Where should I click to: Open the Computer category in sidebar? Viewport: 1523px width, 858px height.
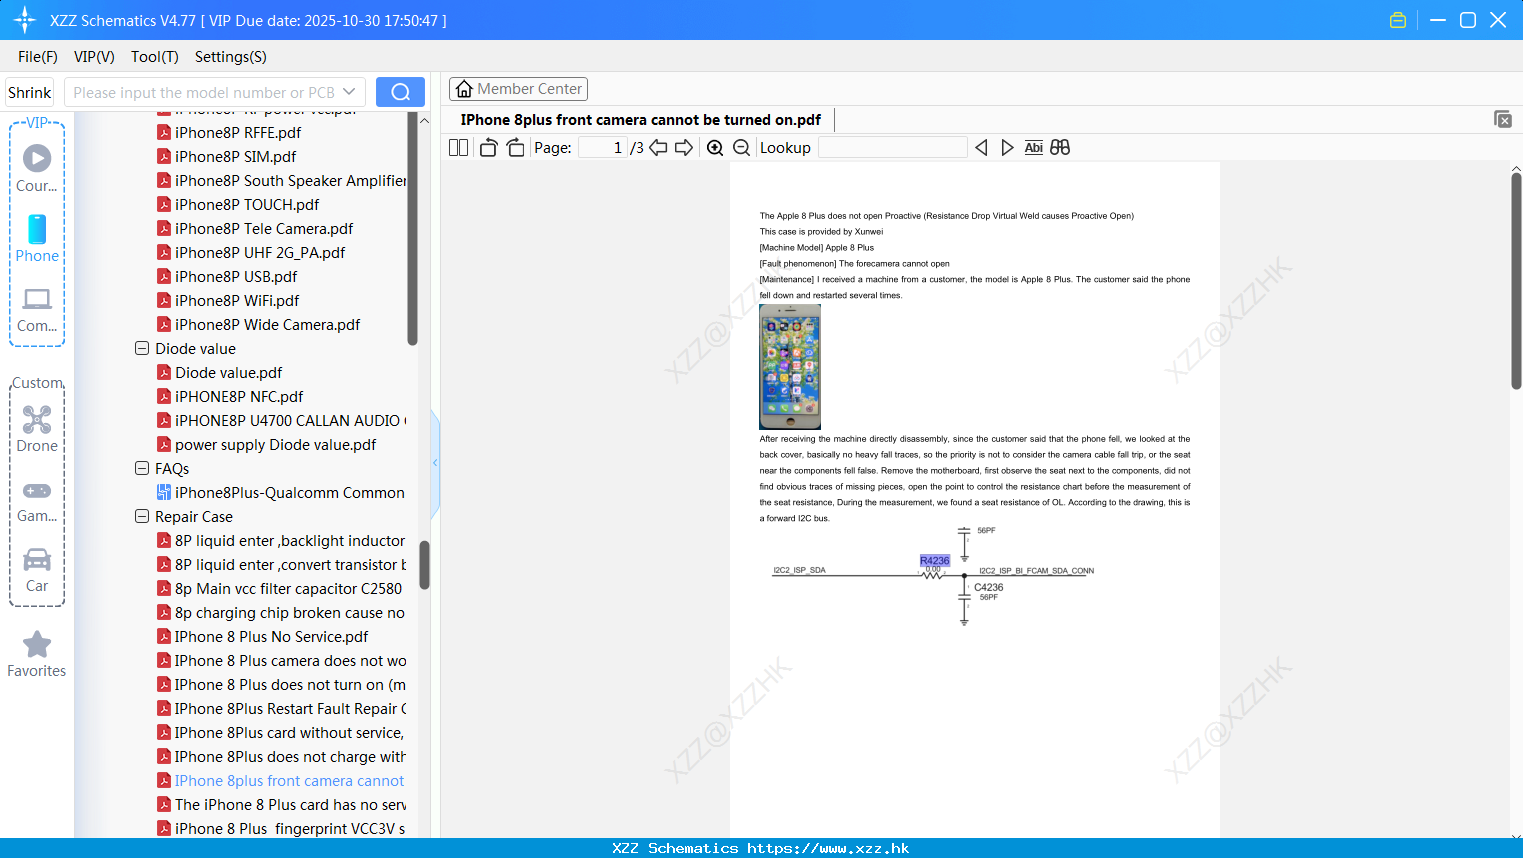(x=37, y=309)
